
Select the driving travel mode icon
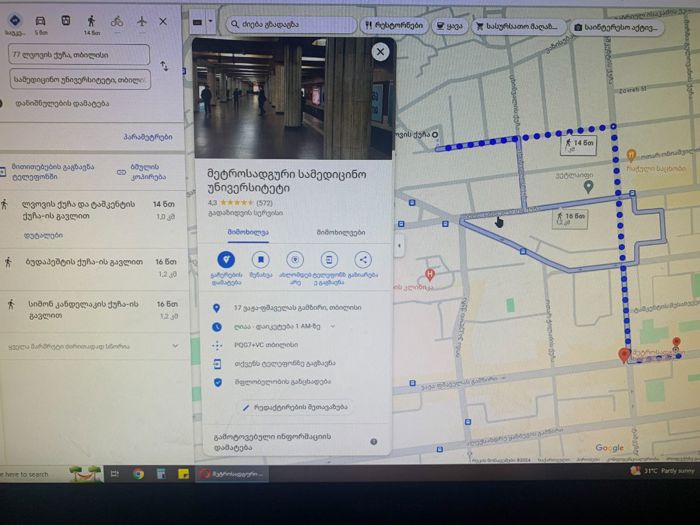coord(40,21)
